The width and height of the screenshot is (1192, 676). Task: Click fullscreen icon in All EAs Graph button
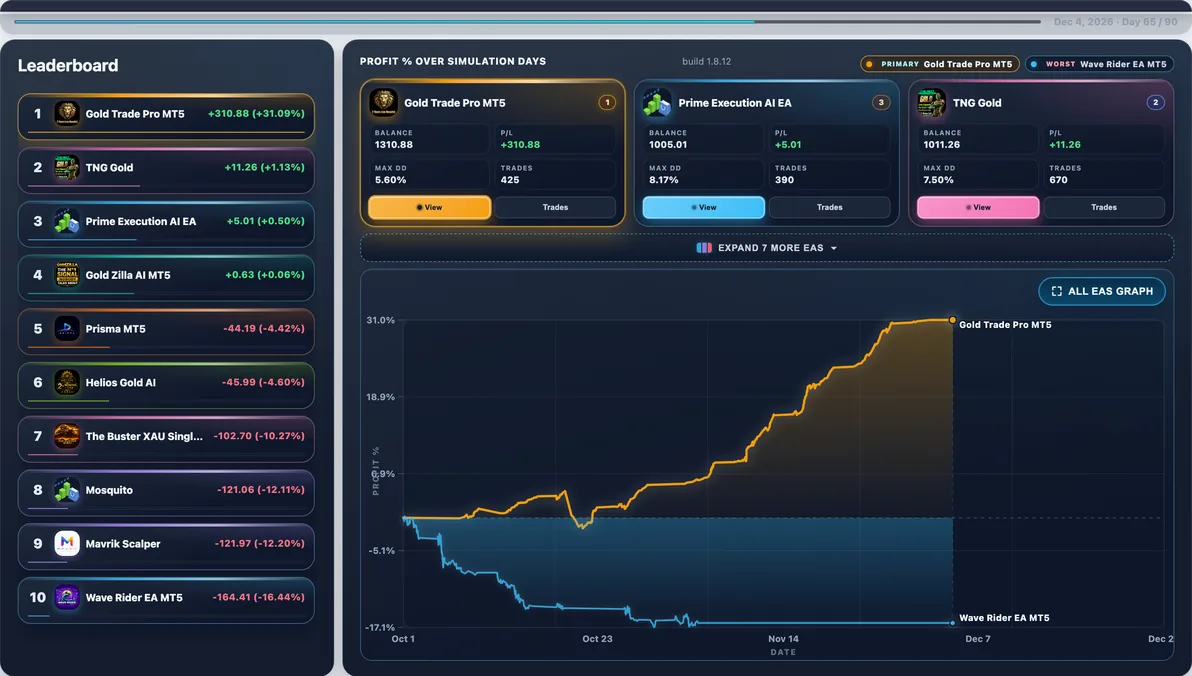pos(1057,291)
